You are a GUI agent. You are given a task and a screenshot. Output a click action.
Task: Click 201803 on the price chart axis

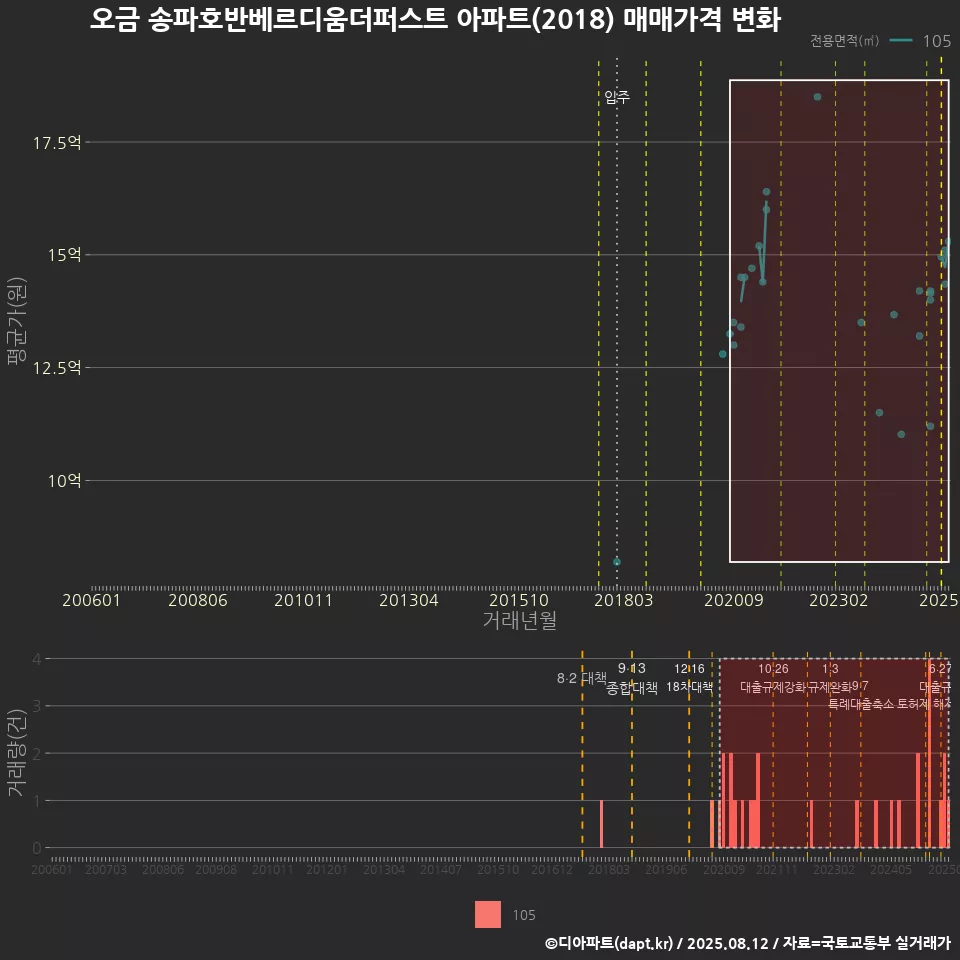tap(624, 600)
